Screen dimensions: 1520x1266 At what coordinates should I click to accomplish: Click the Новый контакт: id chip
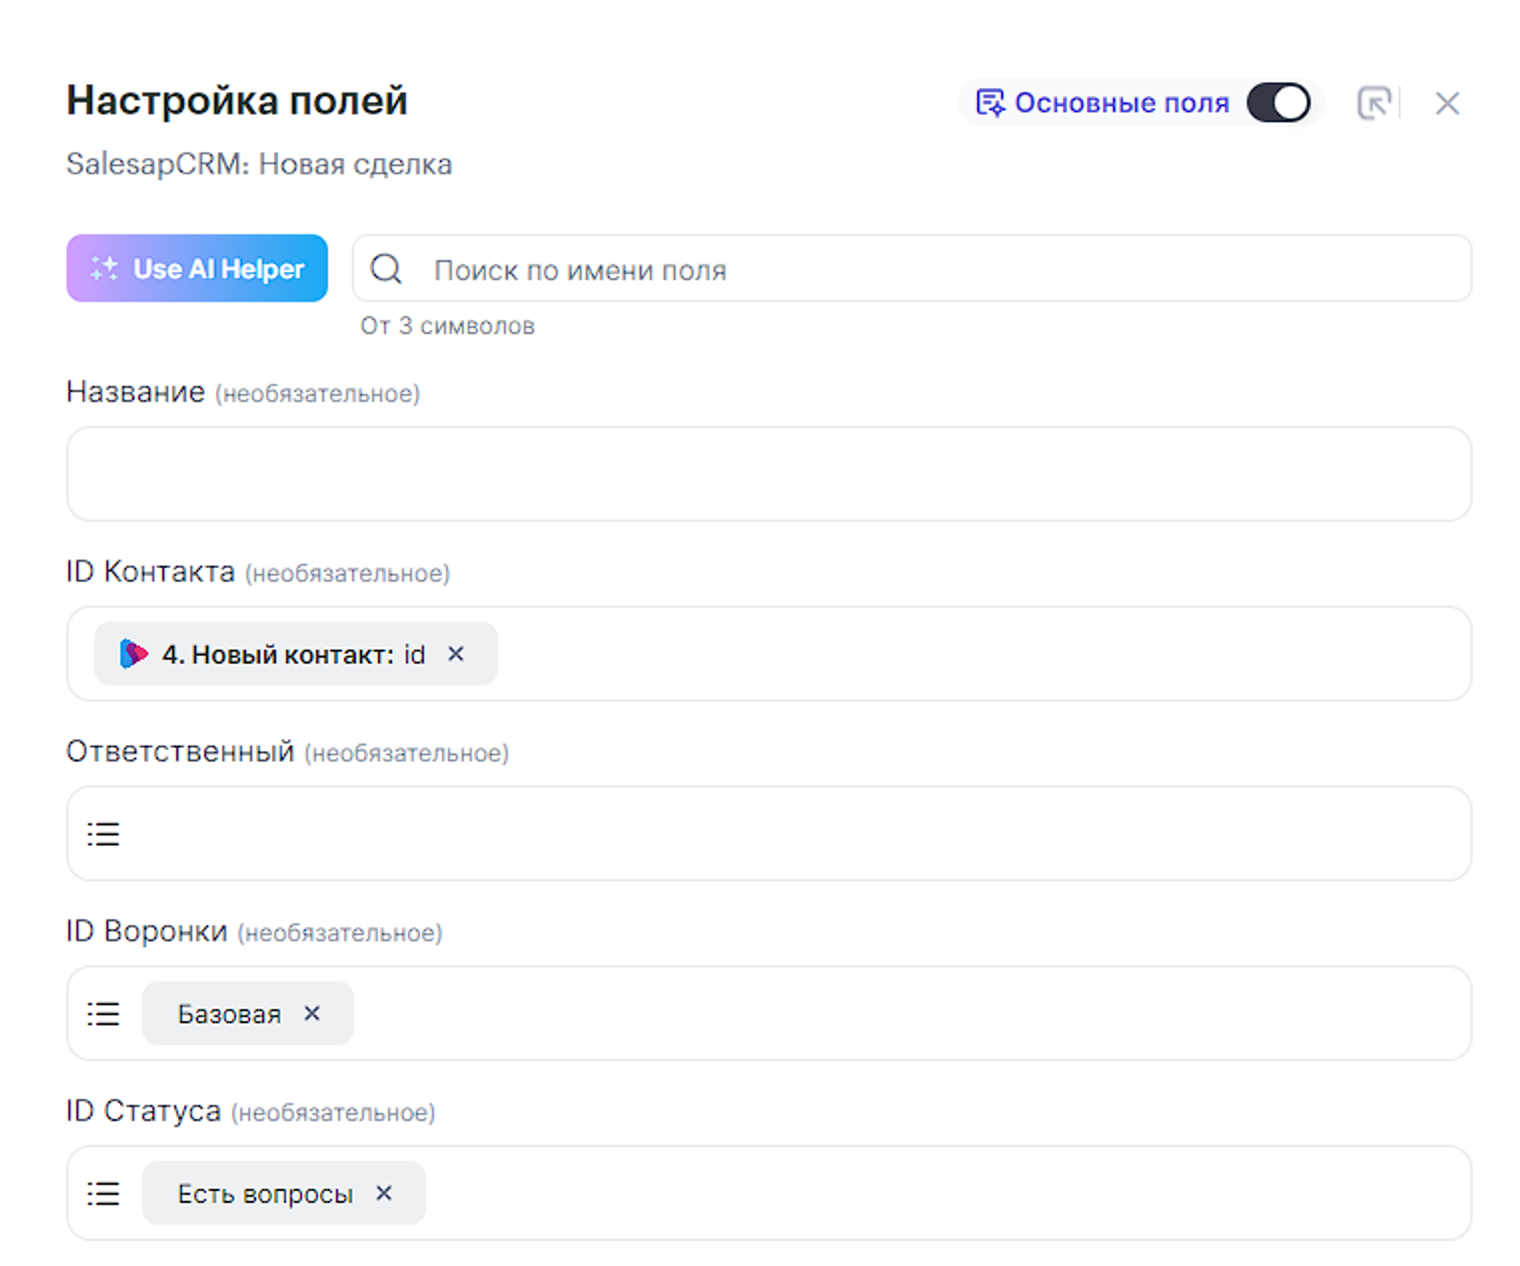tap(293, 655)
